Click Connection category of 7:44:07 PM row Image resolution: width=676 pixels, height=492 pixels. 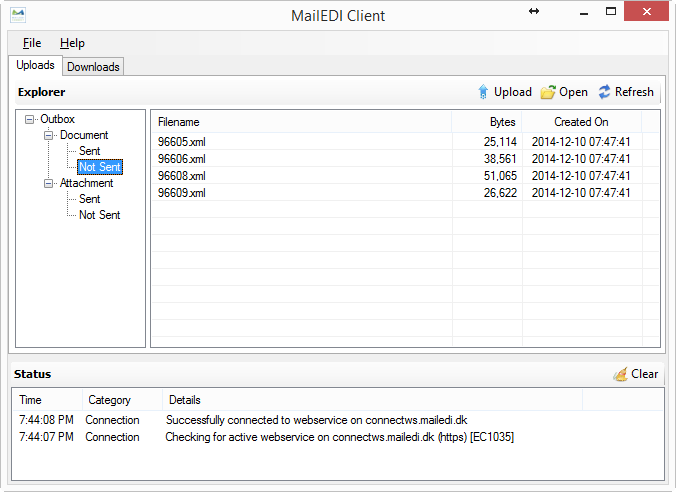click(112, 437)
